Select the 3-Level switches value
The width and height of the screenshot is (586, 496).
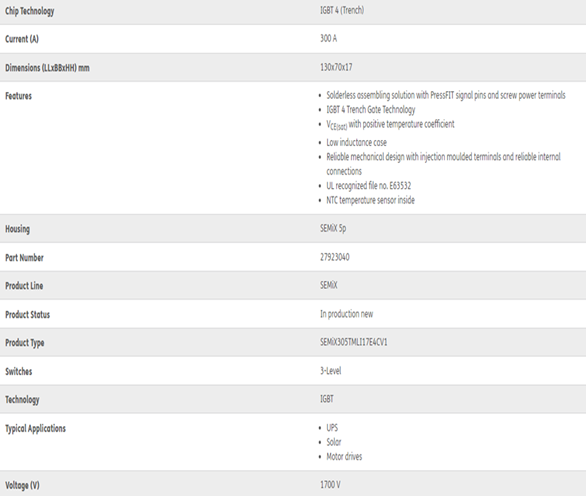coord(331,371)
